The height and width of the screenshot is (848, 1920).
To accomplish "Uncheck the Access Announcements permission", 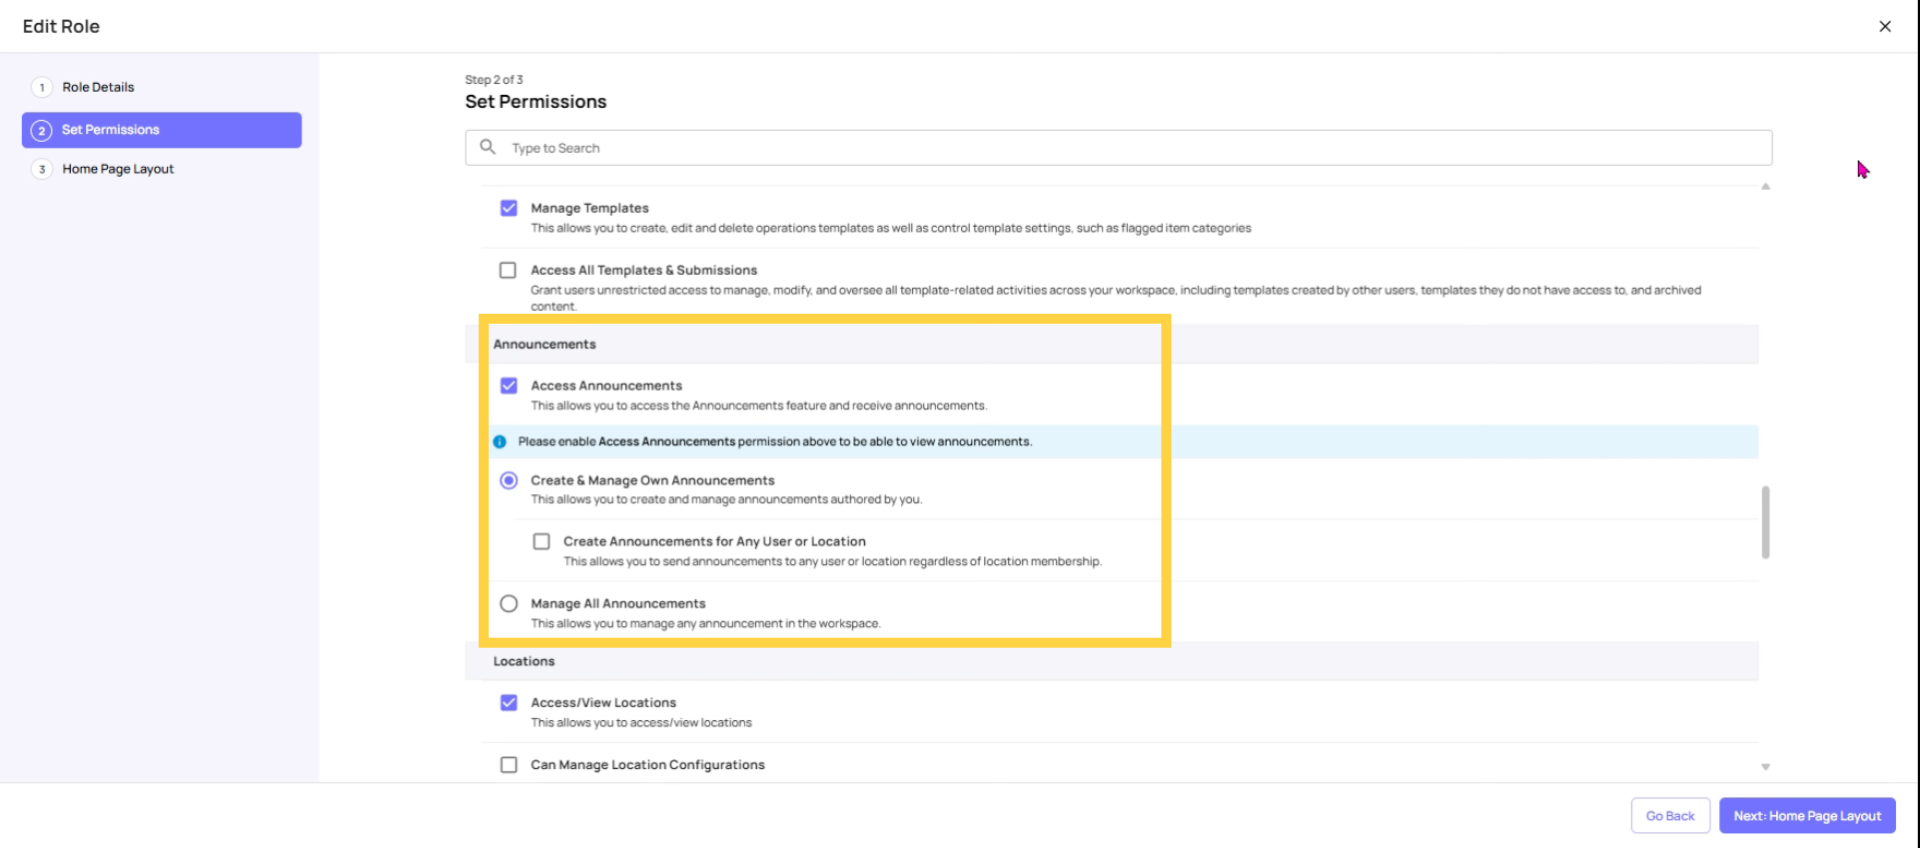I will tap(509, 385).
